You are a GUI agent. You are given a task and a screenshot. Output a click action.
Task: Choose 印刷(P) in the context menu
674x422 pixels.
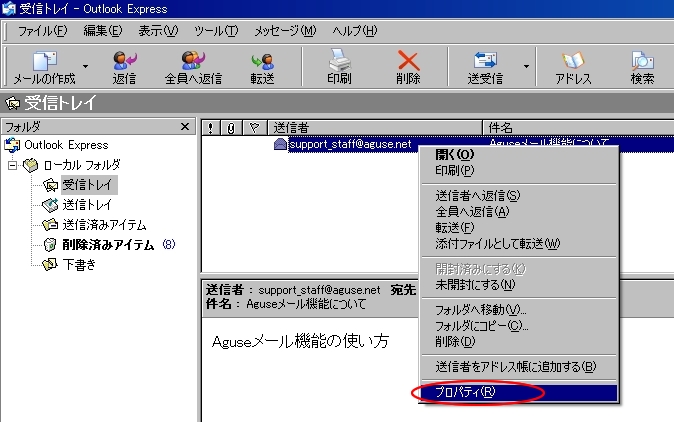(519, 171)
